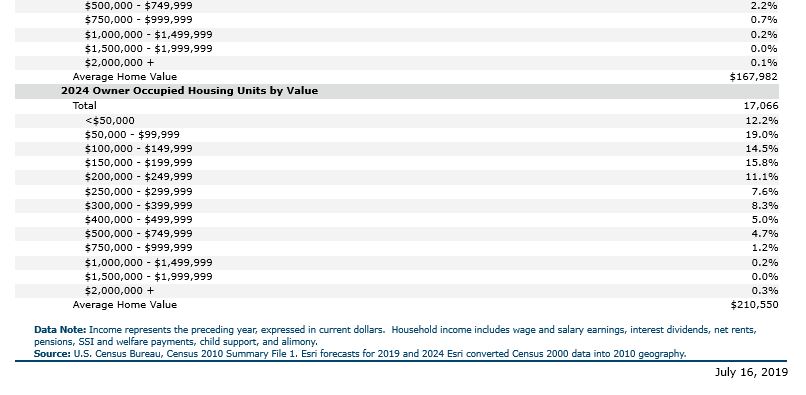Click the top $1,500,000 - $1,999,999 row label
806x395 pixels.
(x=149, y=48)
